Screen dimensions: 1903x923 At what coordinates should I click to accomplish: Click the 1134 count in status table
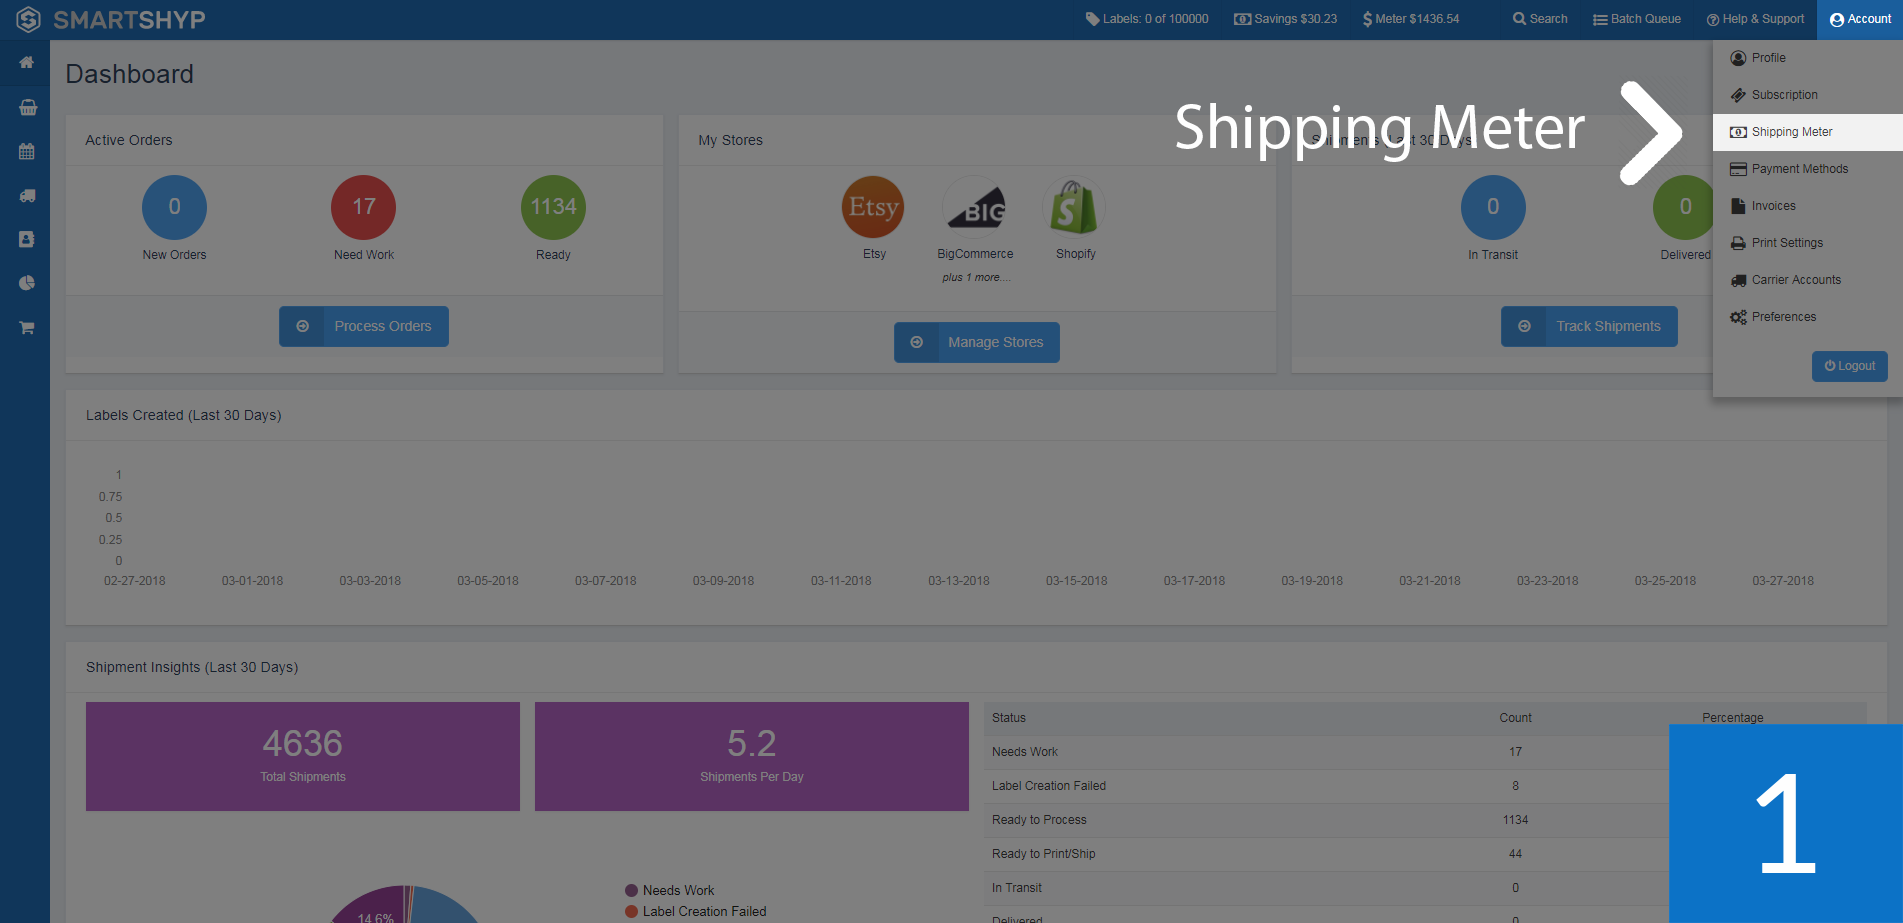tap(1515, 820)
